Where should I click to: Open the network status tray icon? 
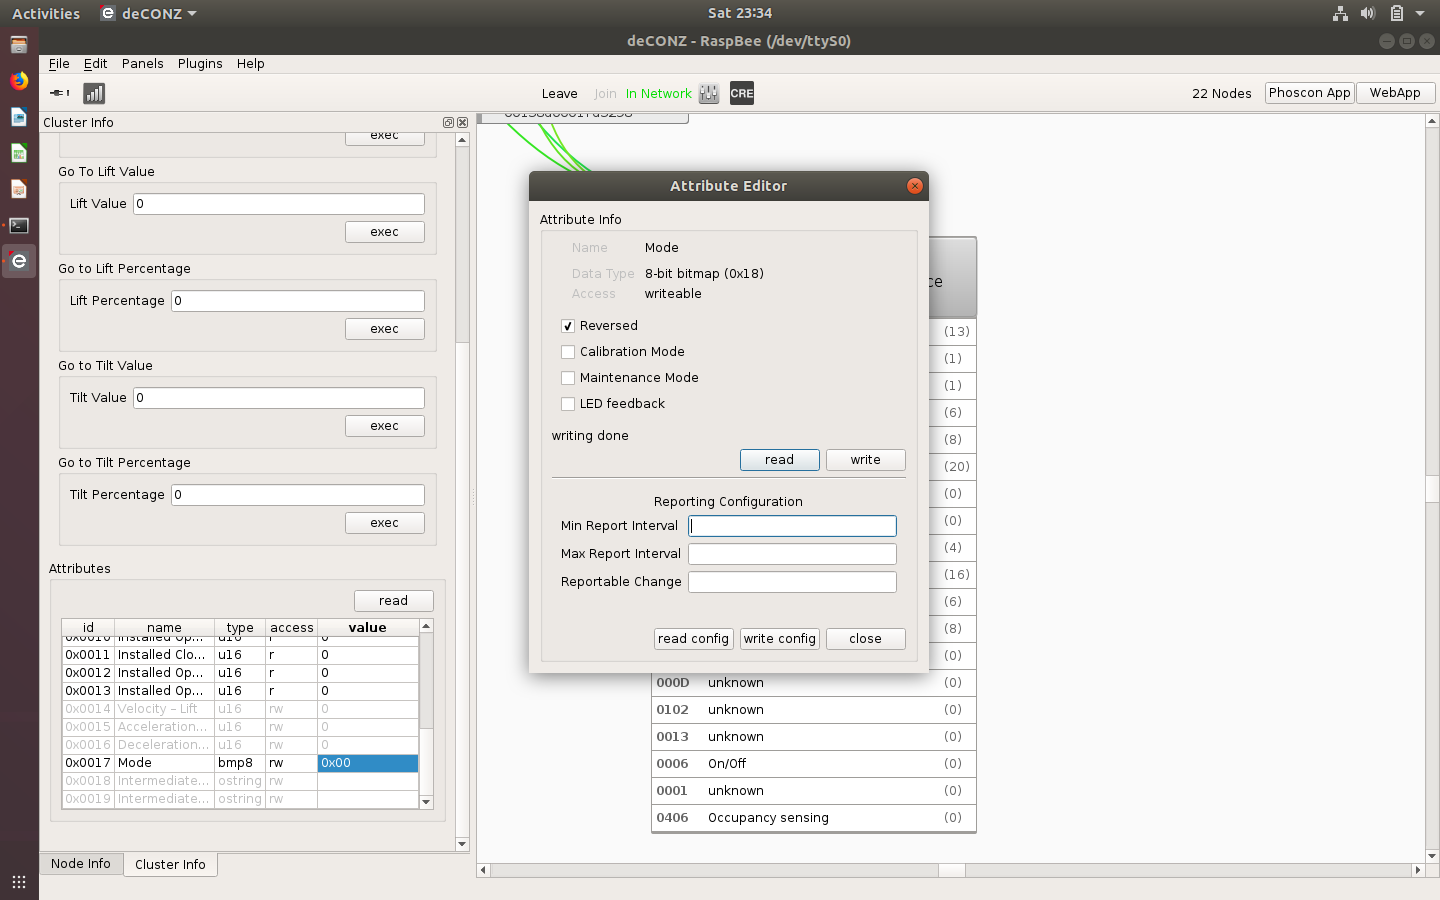pos(1340,13)
